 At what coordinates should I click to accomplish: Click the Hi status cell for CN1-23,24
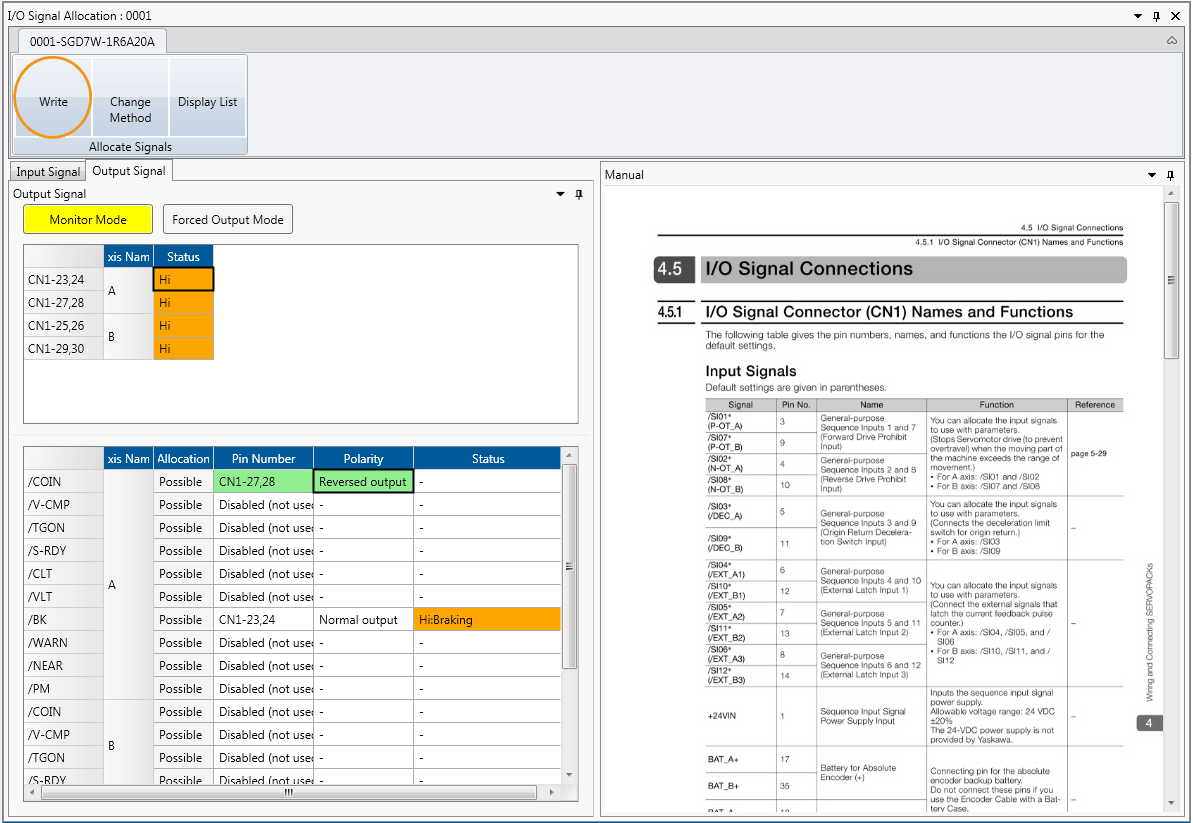pos(183,280)
